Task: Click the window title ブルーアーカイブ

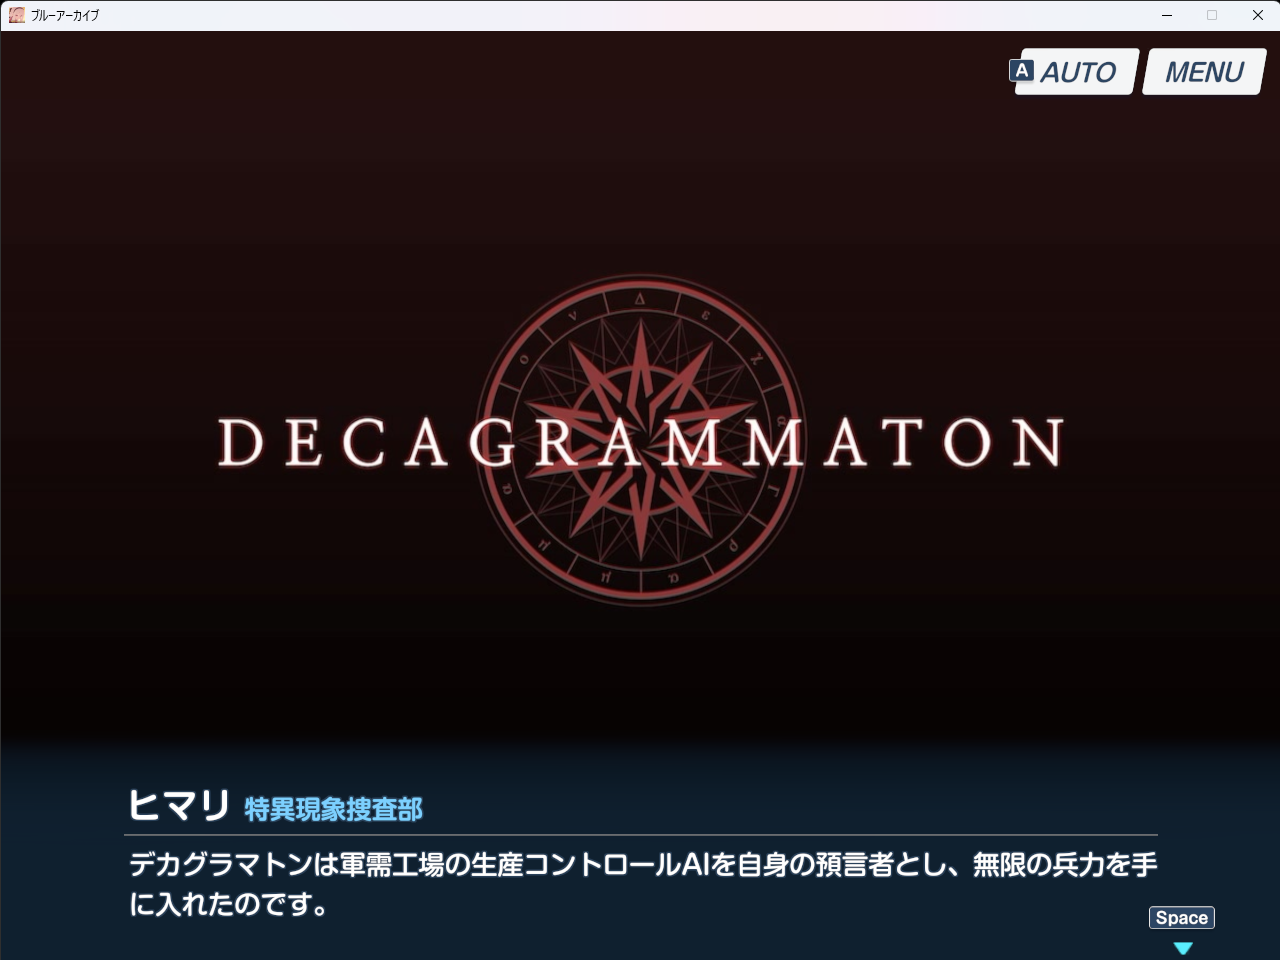Action: tap(65, 15)
